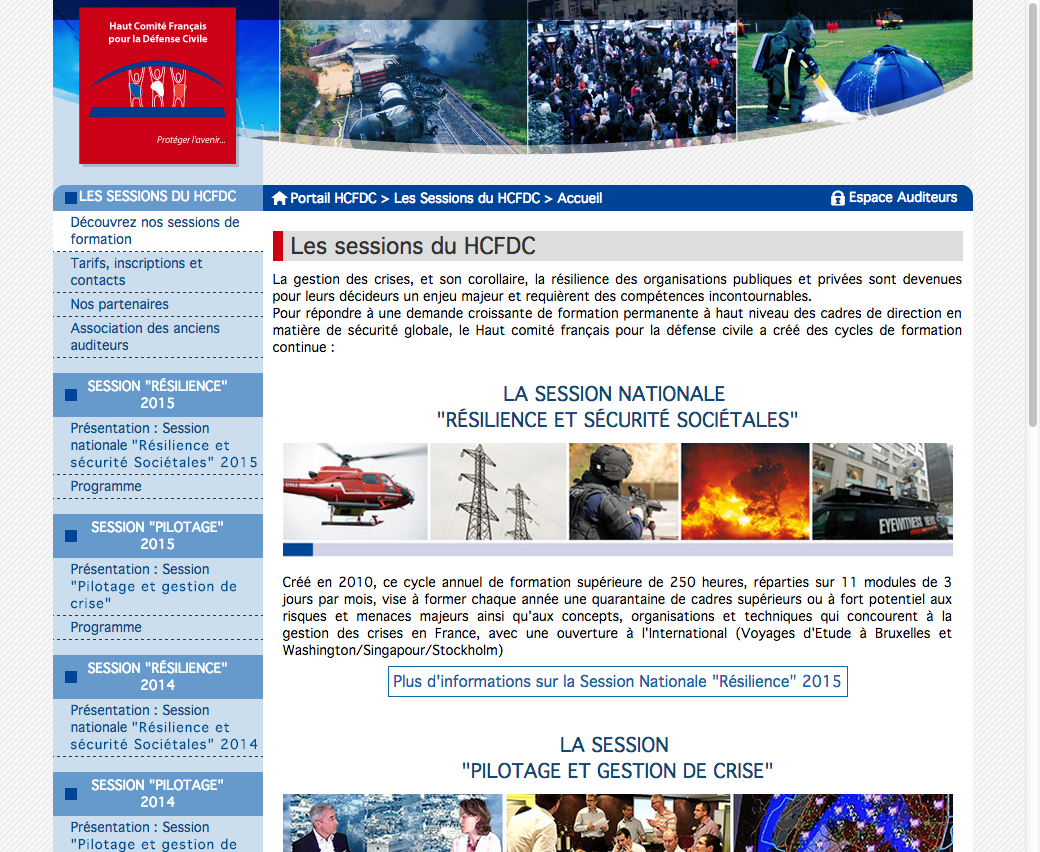Click the crisis map thumbnail
This screenshot has height=852, width=1040.
click(843, 823)
